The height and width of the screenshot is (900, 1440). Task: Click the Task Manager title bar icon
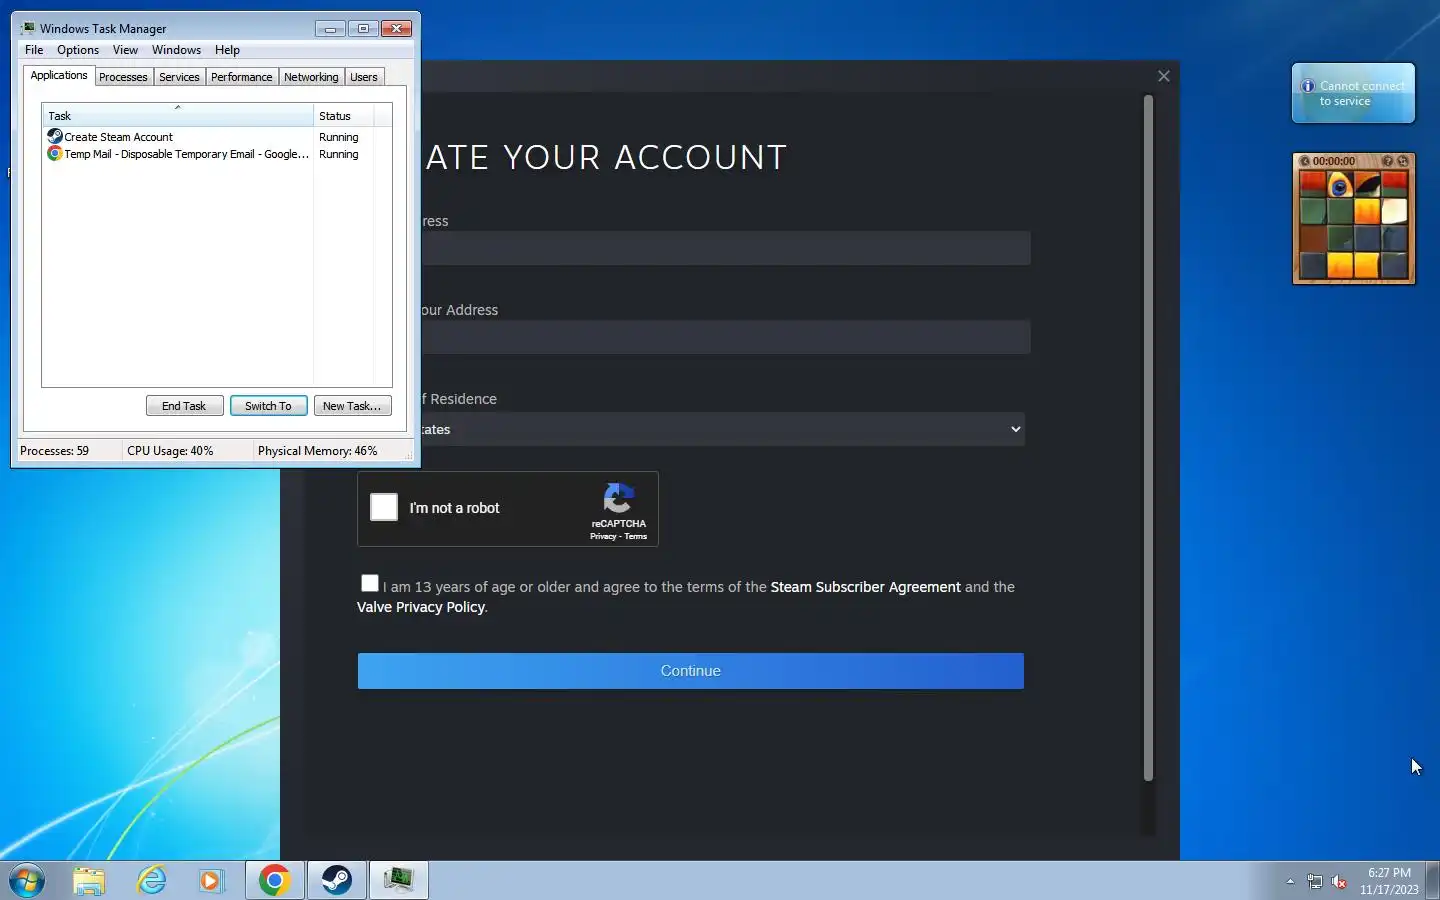(28, 28)
